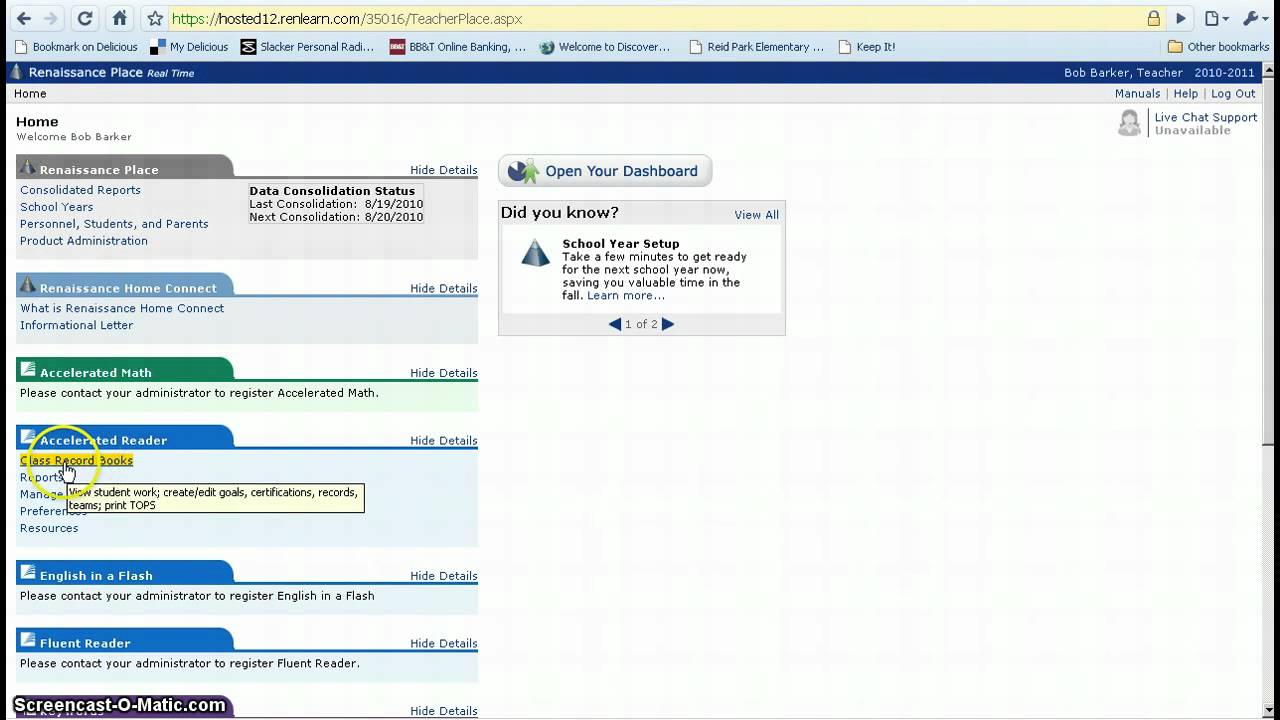The height and width of the screenshot is (720, 1280).
Task: Open What is Renaissance Home Connect
Action: tap(122, 308)
